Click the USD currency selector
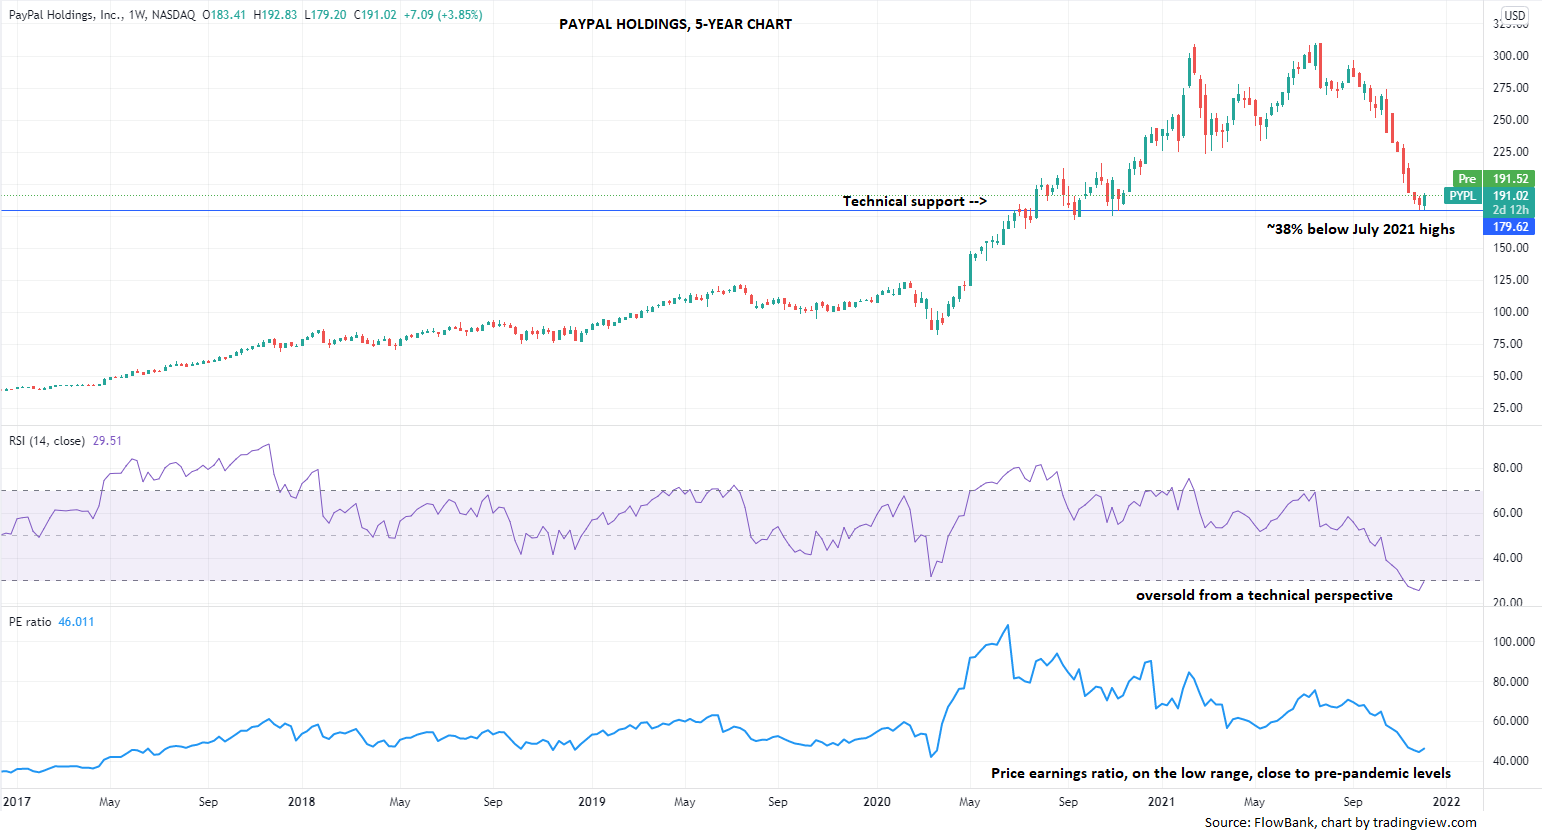The width and height of the screenshot is (1543, 834). pos(1515,15)
